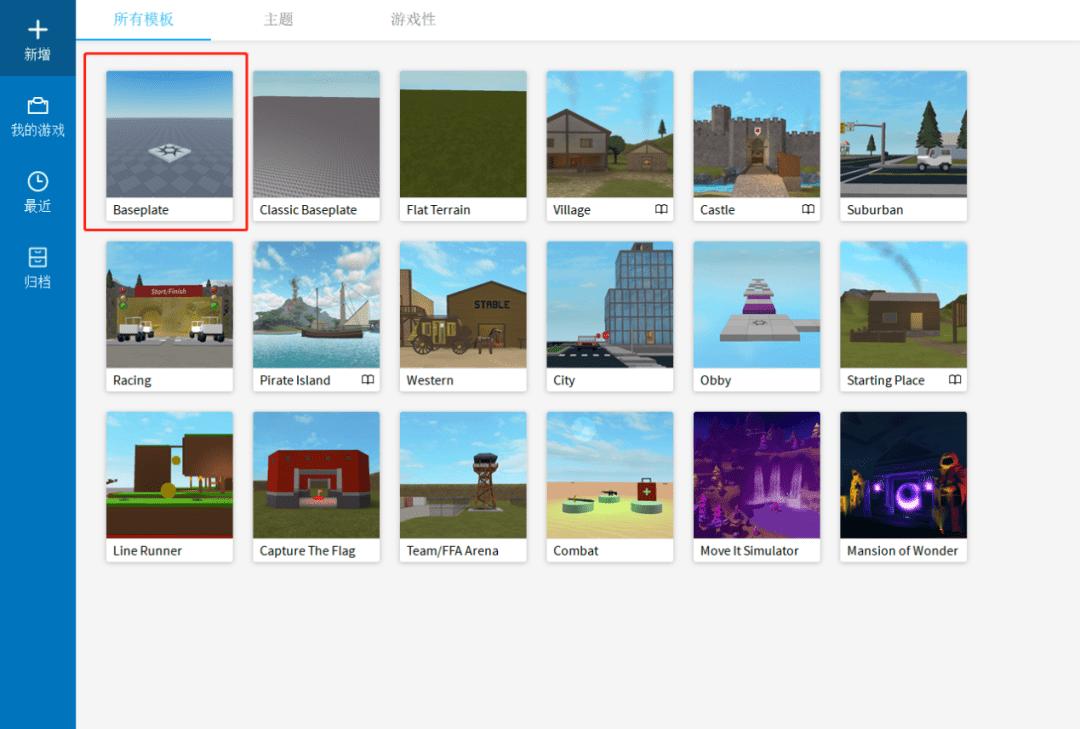Select the Move It Simulator template
This screenshot has height=729, width=1080.
[x=756, y=476]
